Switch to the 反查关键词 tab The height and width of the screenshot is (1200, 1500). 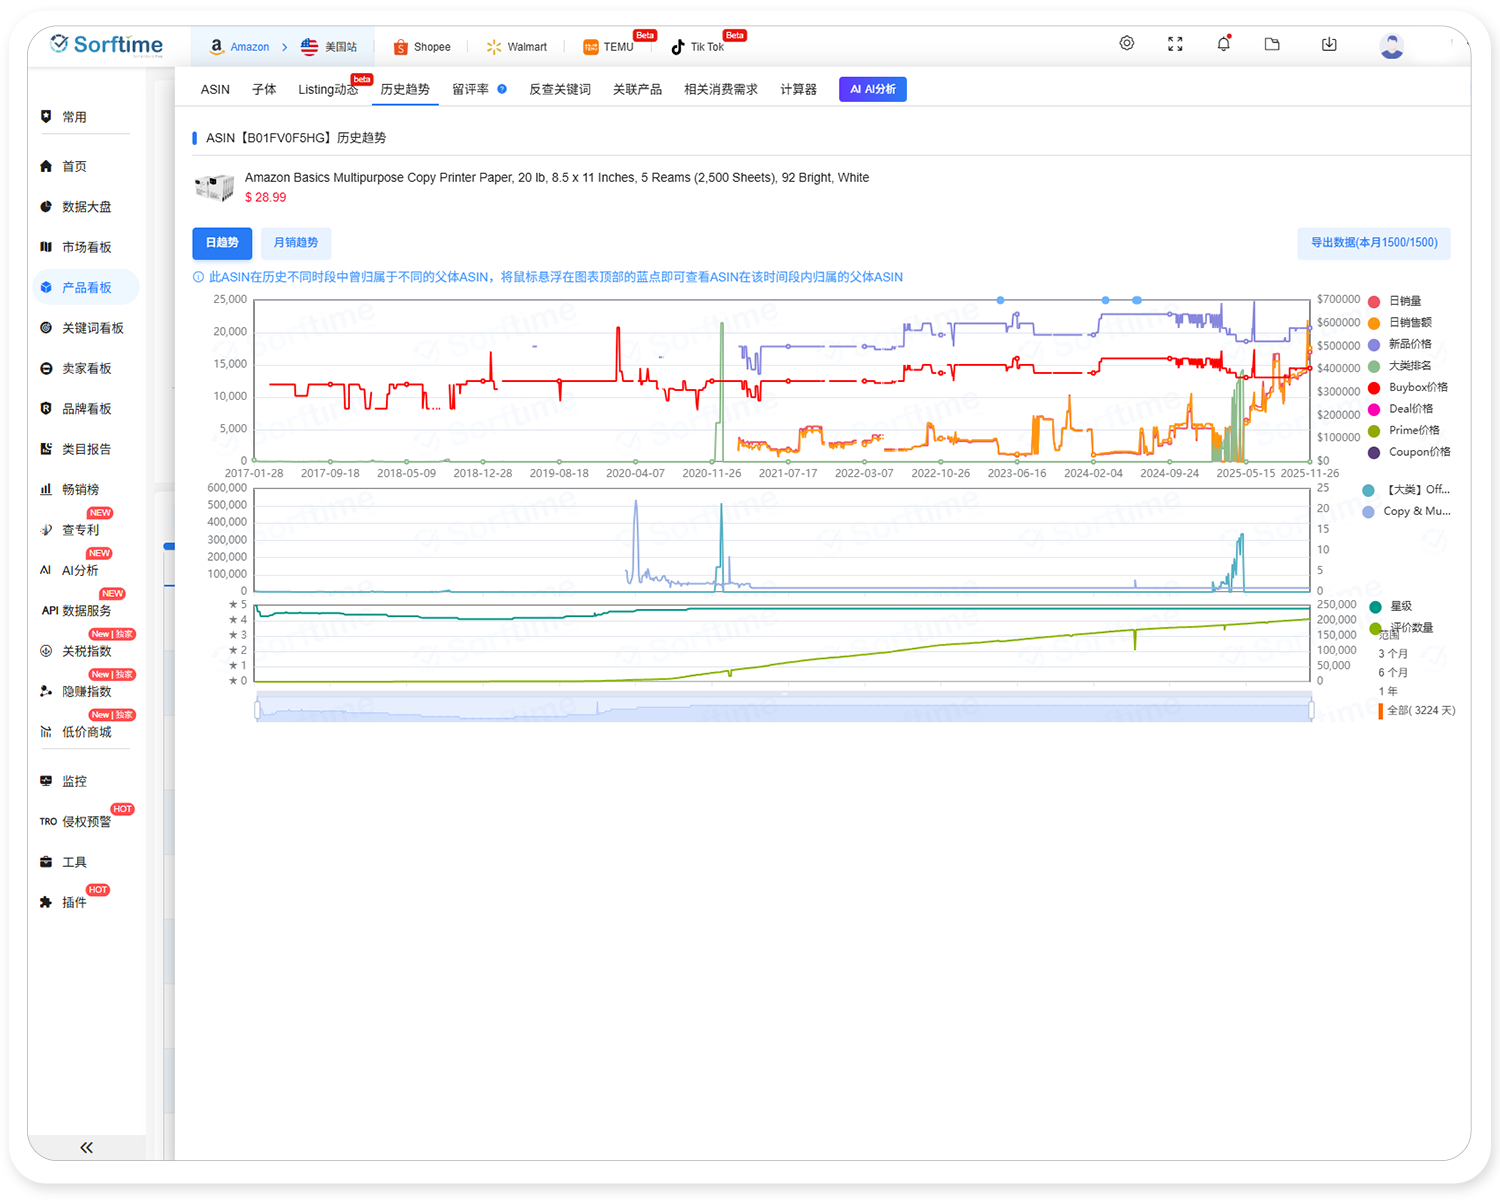point(559,89)
